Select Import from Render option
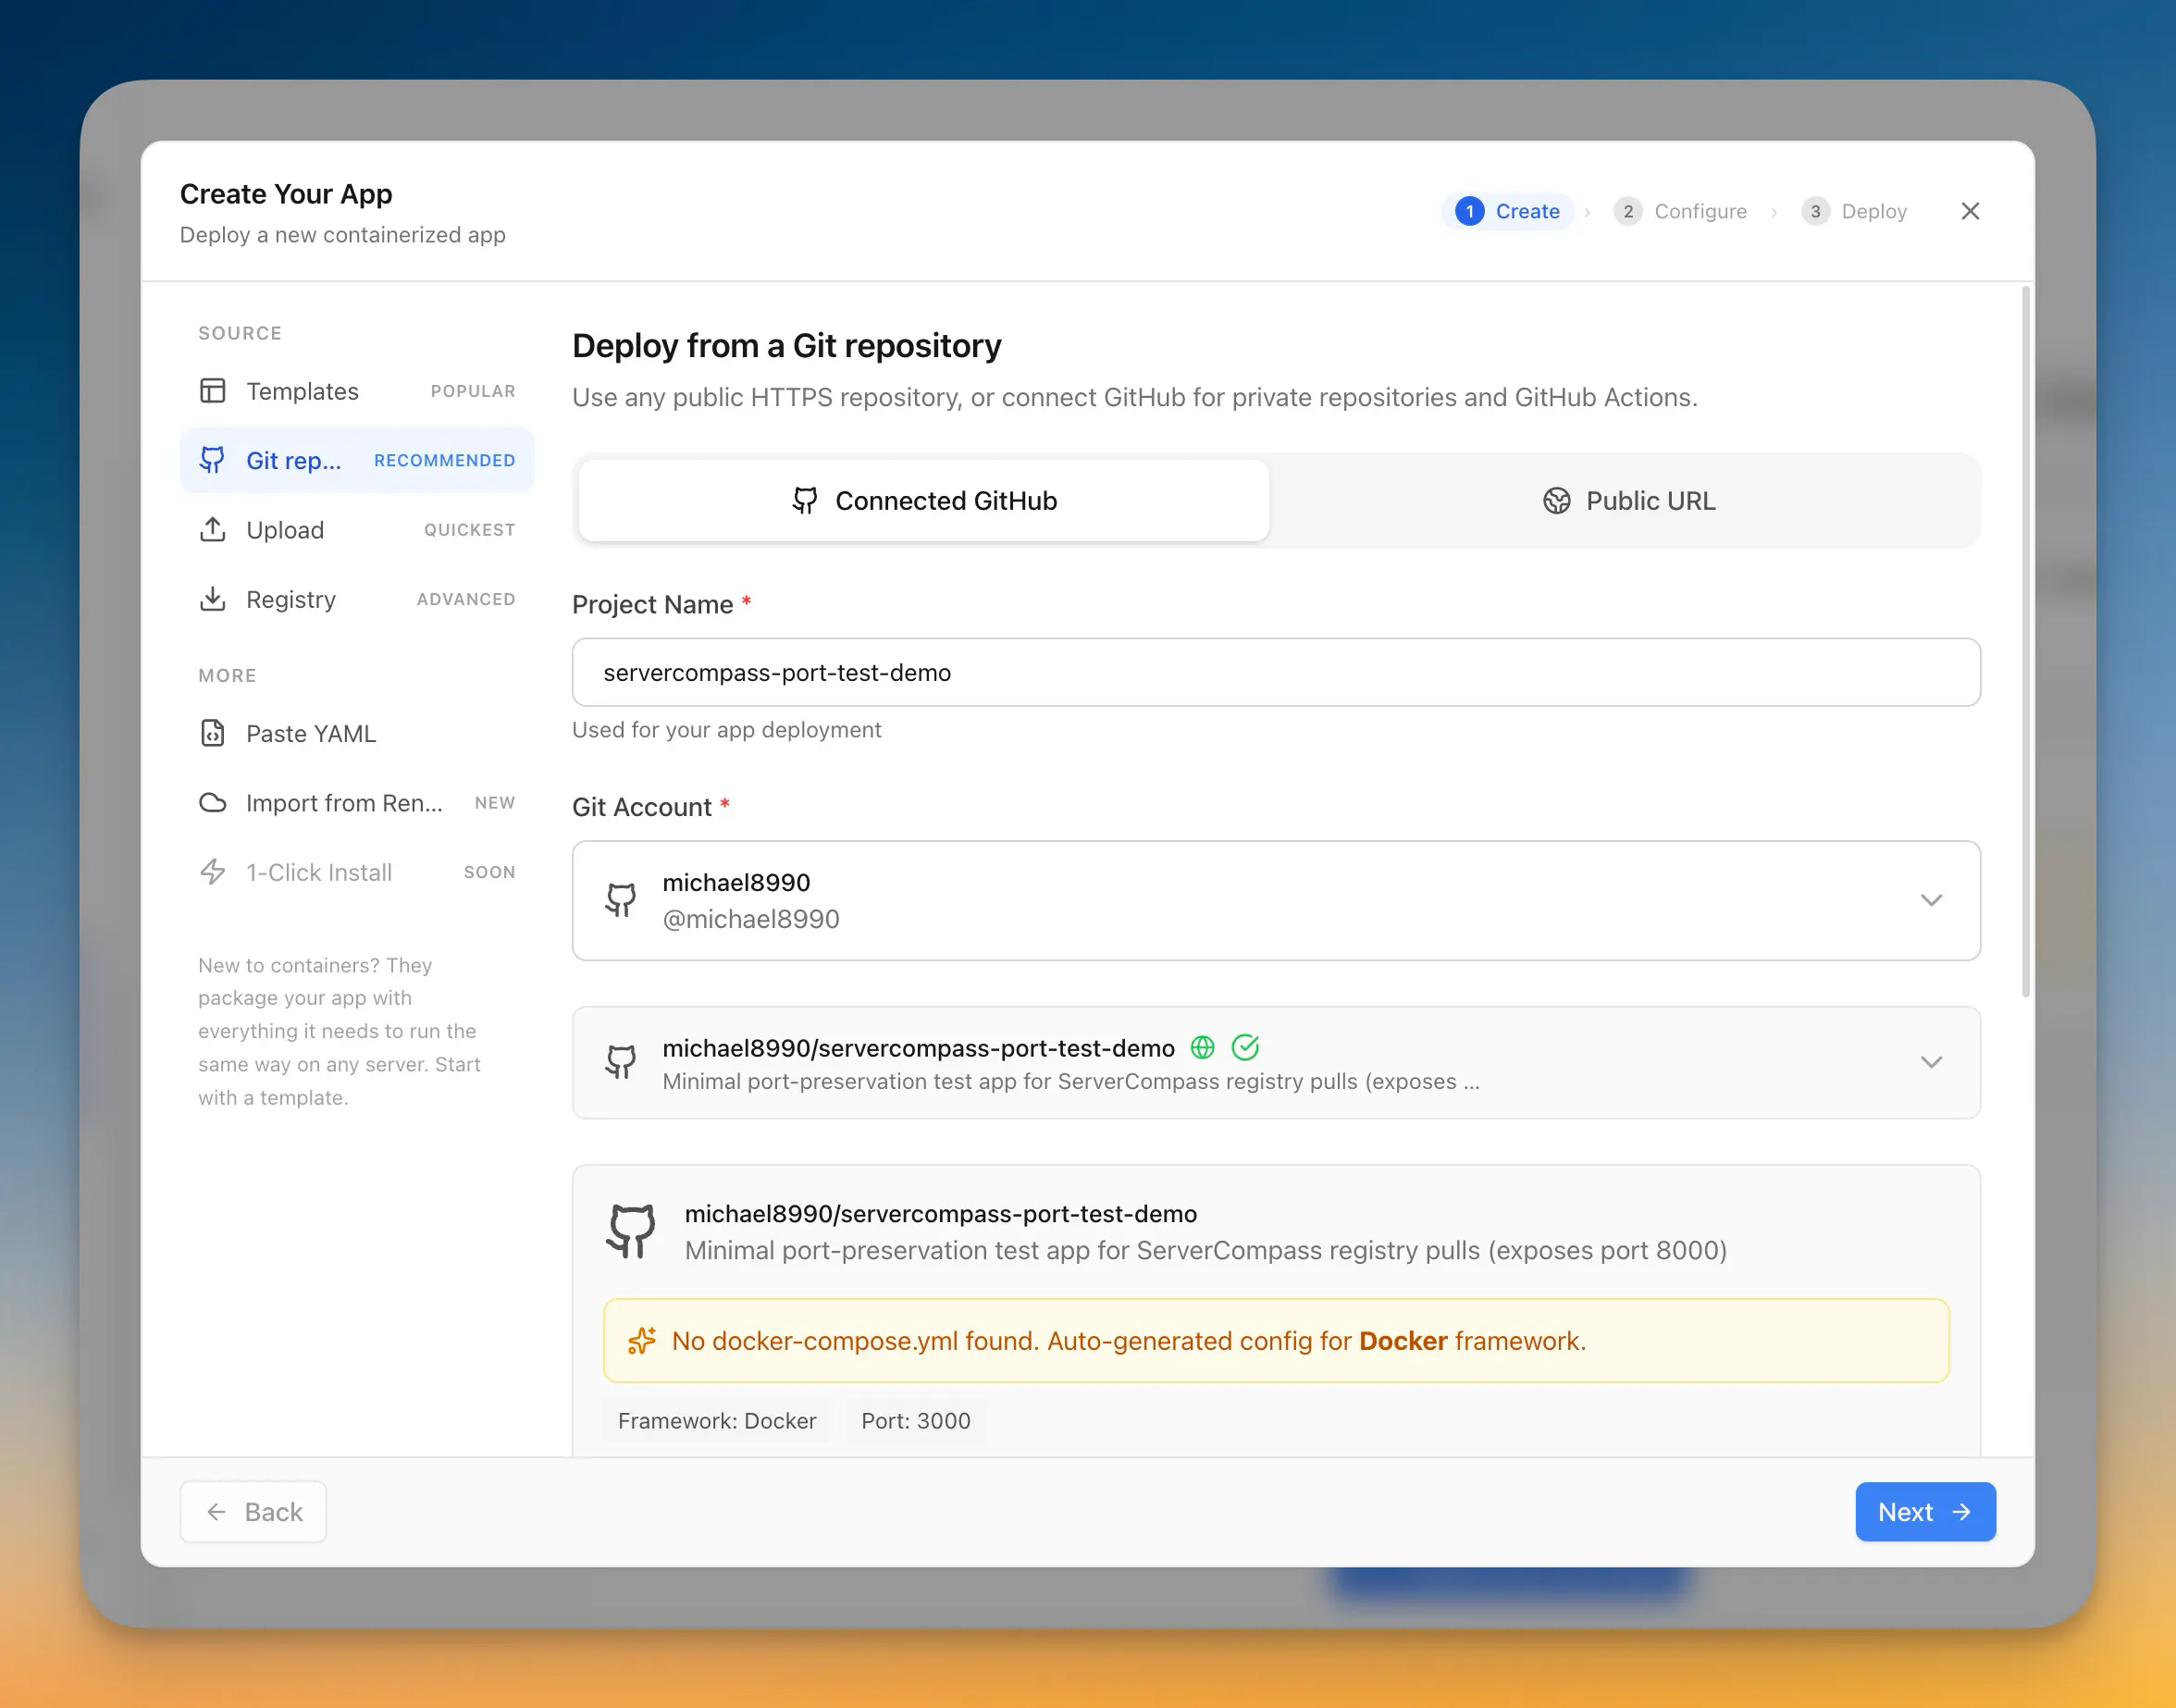The width and height of the screenshot is (2176, 1708). [357, 803]
